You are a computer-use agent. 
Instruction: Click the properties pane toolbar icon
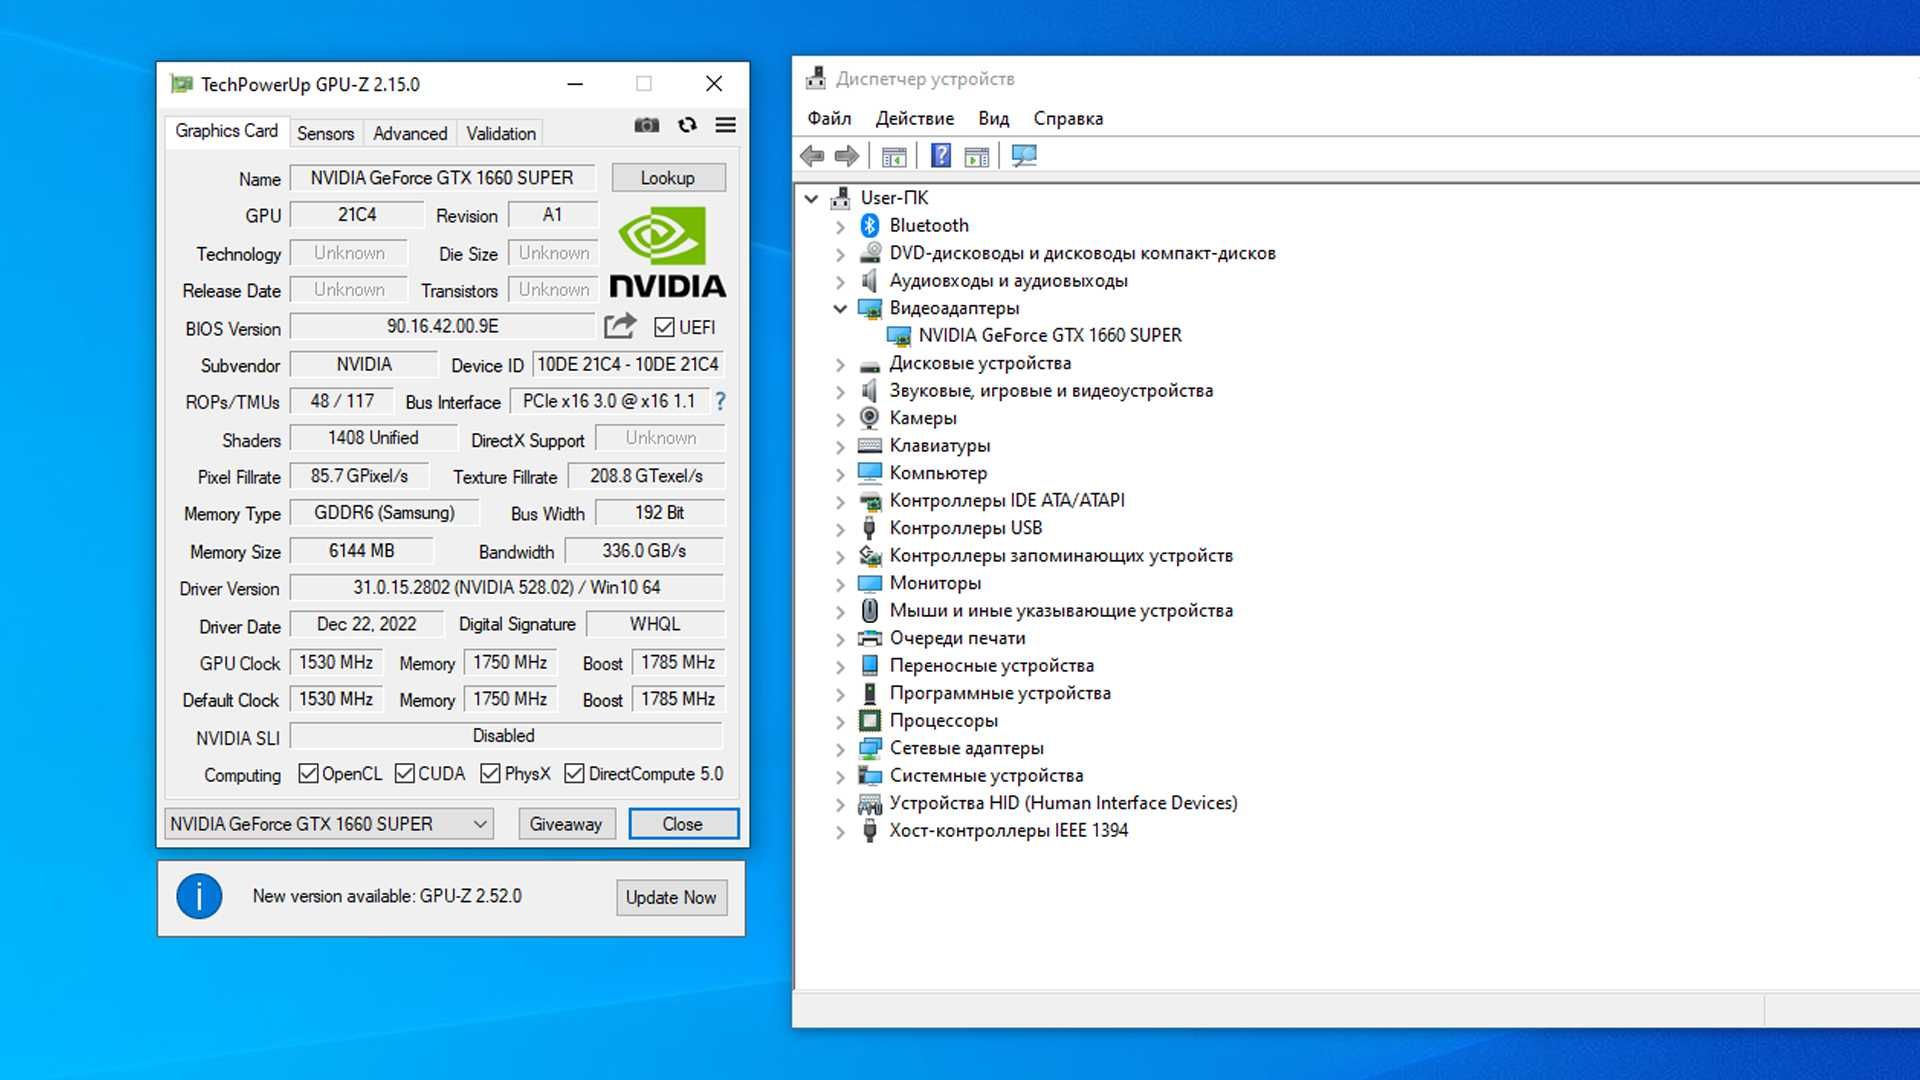point(977,156)
